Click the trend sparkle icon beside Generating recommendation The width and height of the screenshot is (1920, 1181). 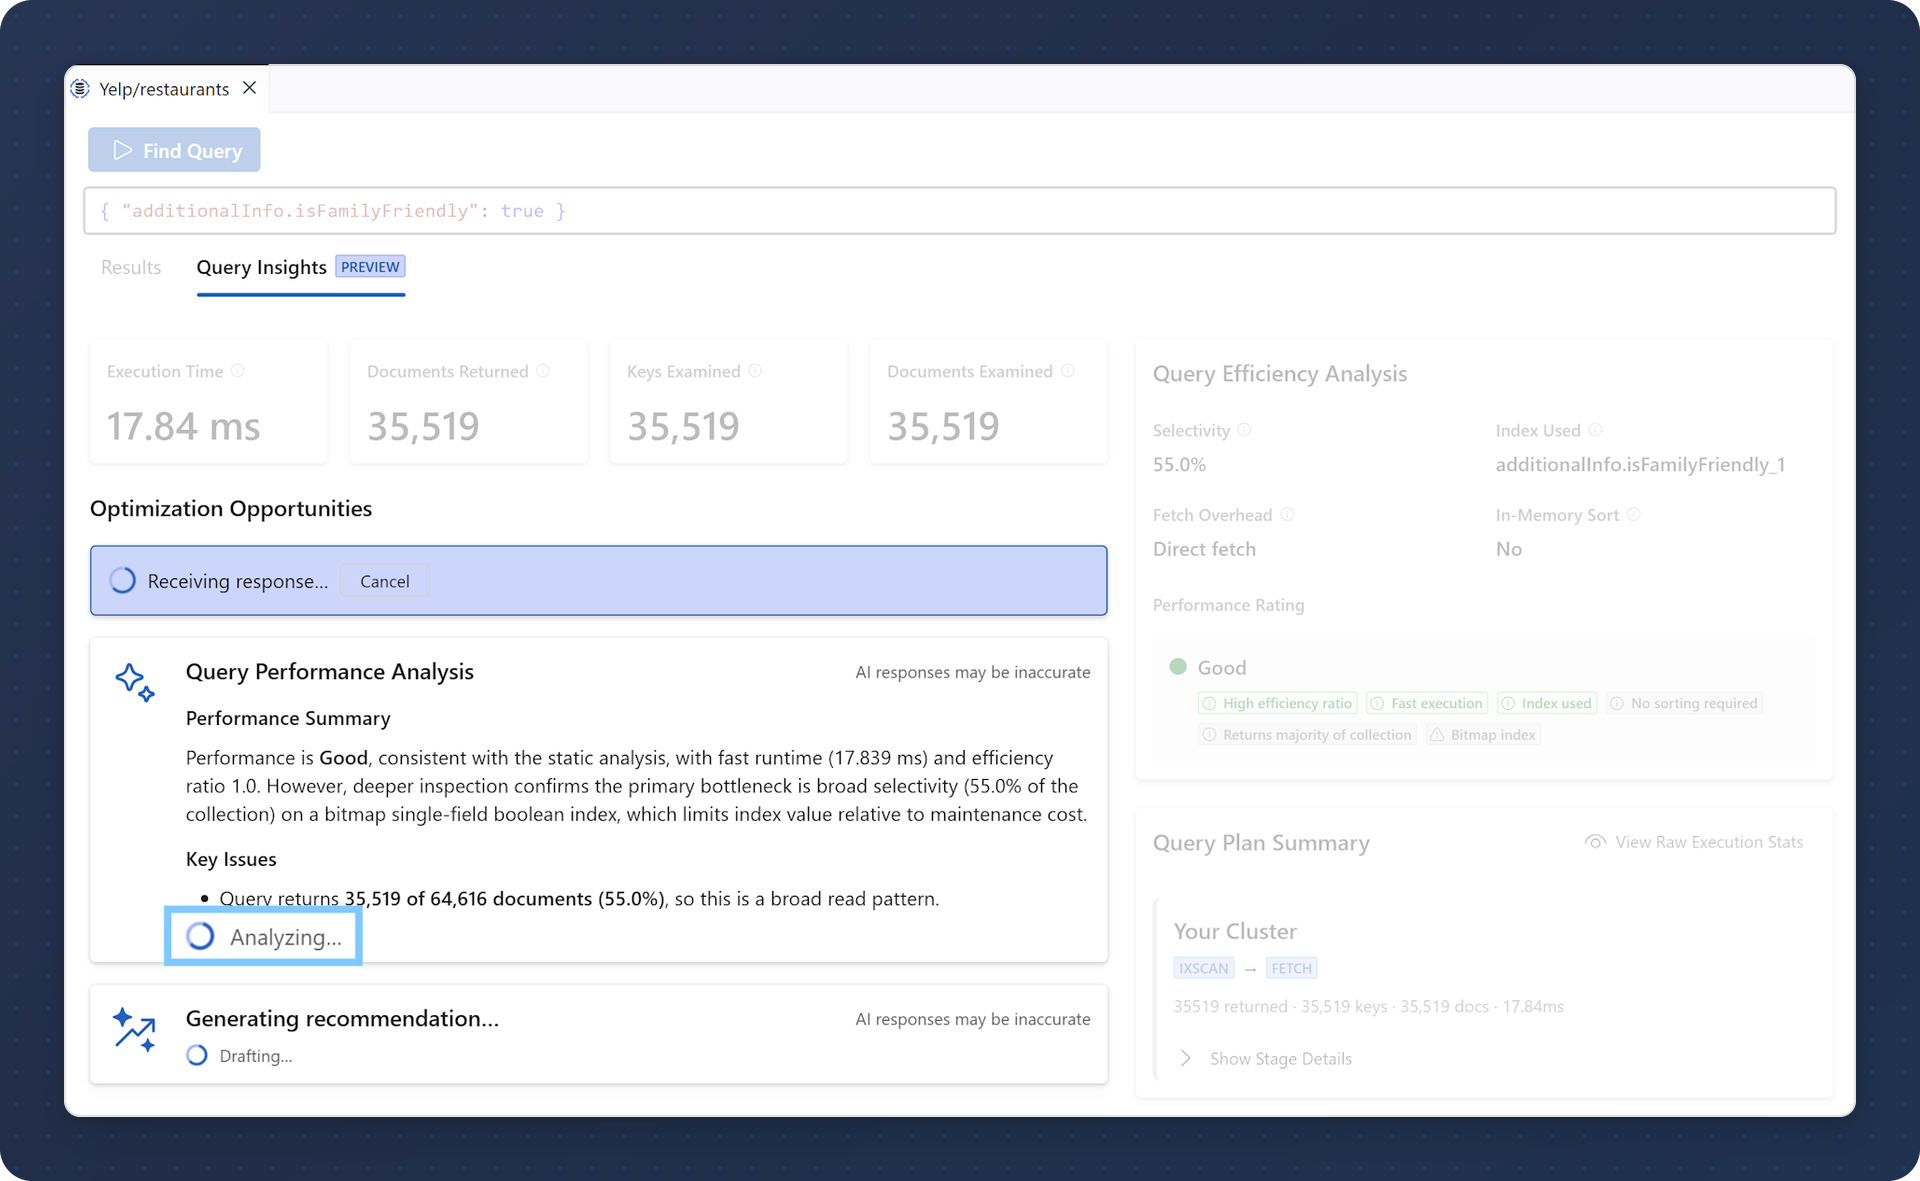click(x=135, y=1030)
